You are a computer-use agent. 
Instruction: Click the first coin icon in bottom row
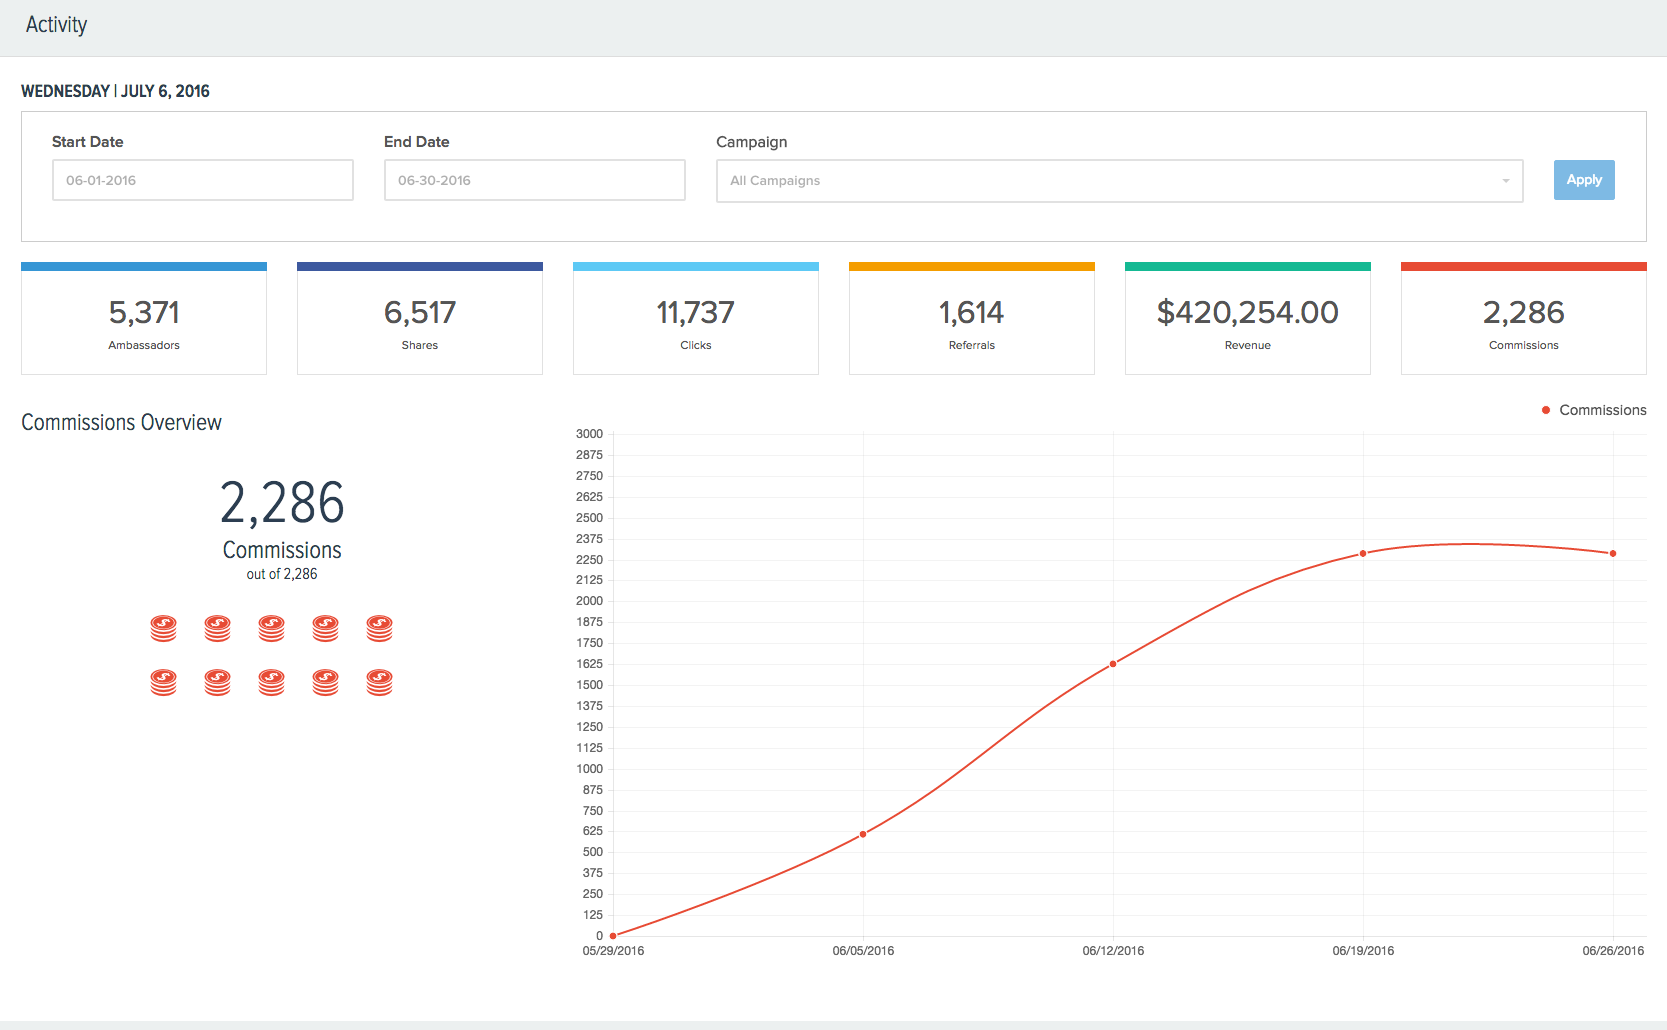click(x=163, y=682)
